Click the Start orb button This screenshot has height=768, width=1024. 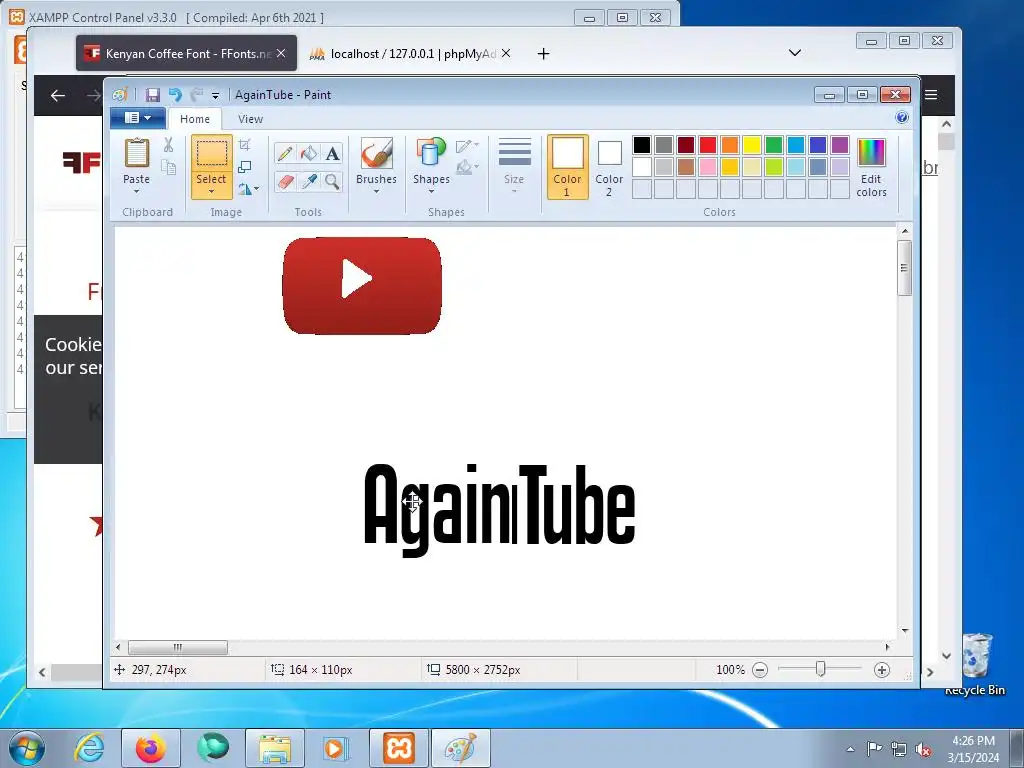(26, 748)
